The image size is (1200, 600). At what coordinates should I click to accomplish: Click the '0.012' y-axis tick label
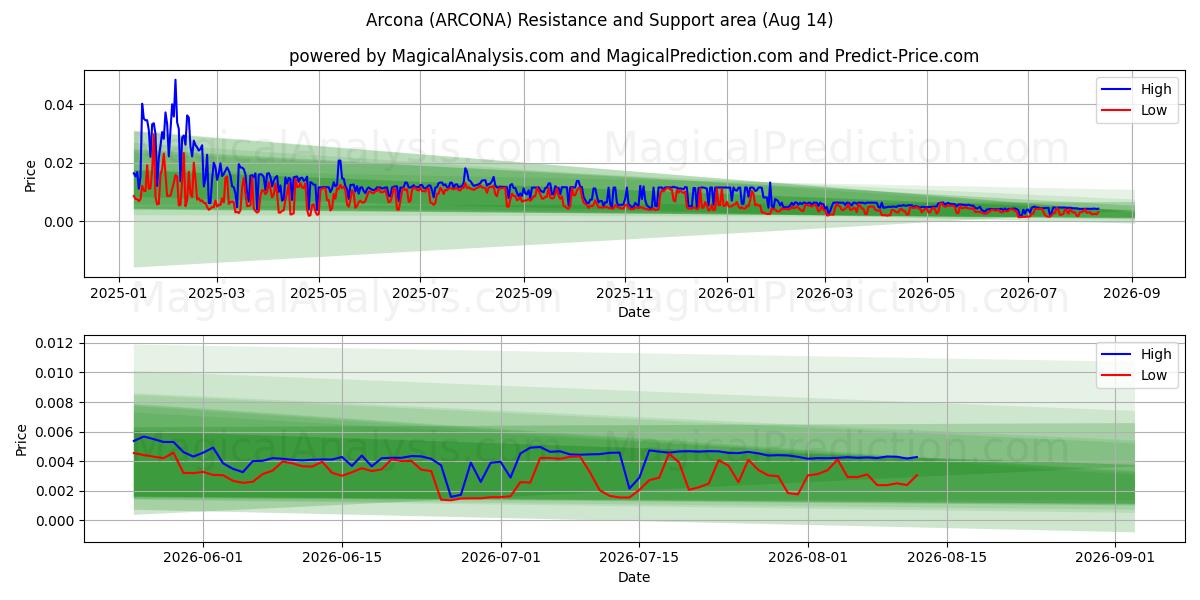click(56, 343)
